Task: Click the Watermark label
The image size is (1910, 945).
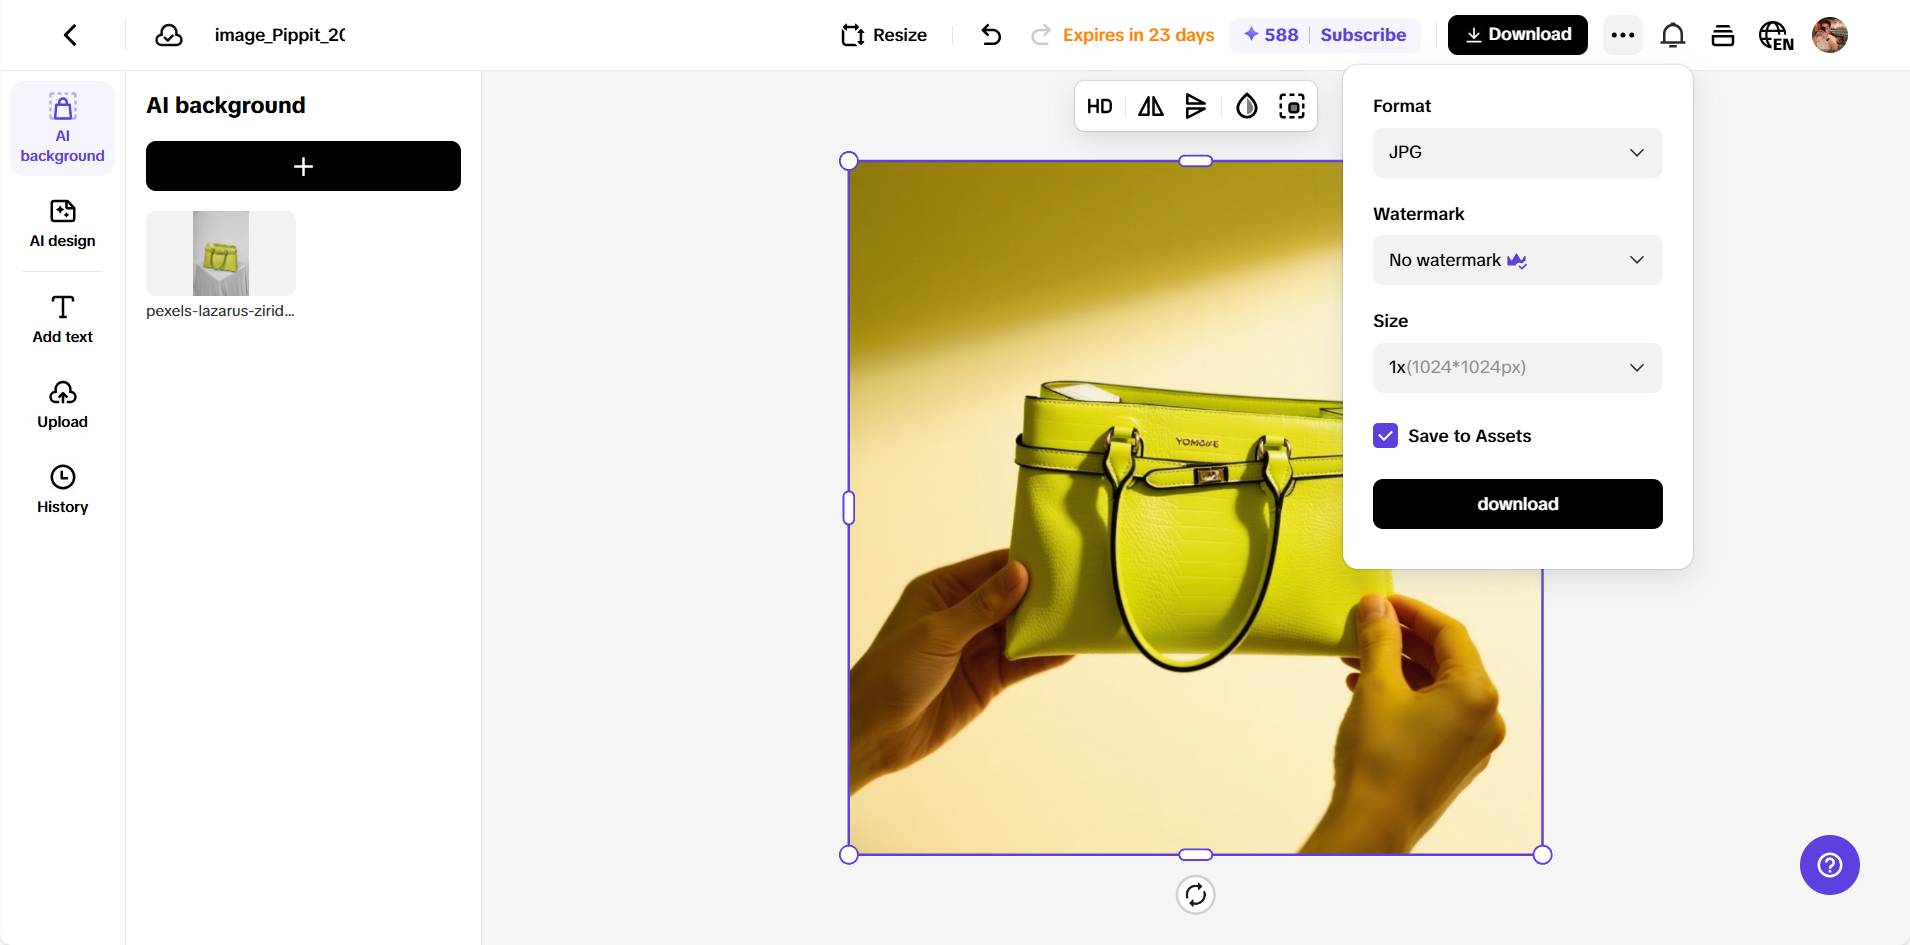Action: (1419, 214)
